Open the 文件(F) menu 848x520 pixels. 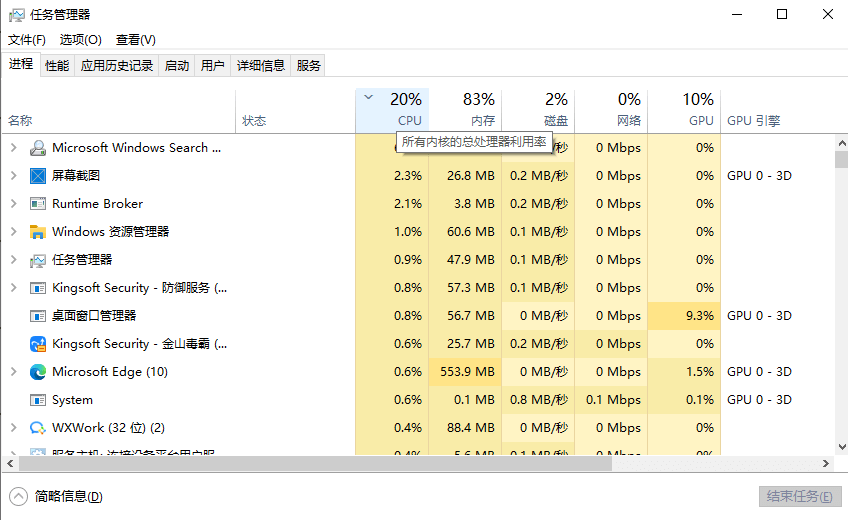[x=26, y=39]
